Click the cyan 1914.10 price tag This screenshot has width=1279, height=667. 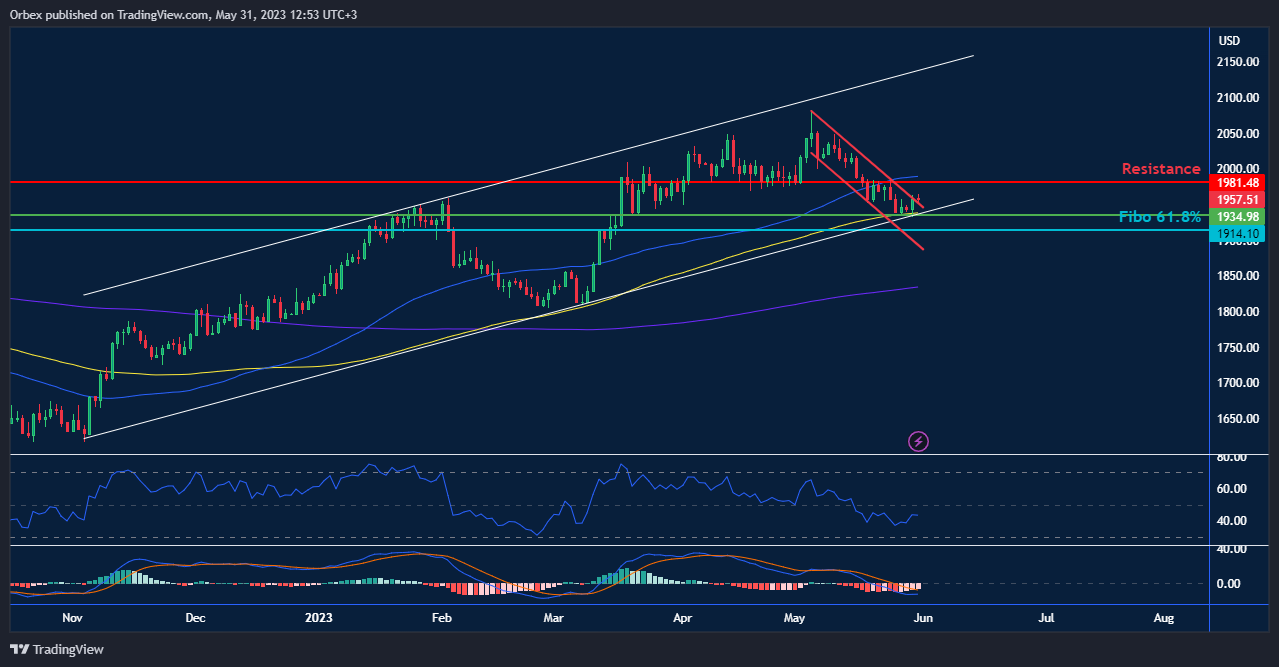[1237, 234]
